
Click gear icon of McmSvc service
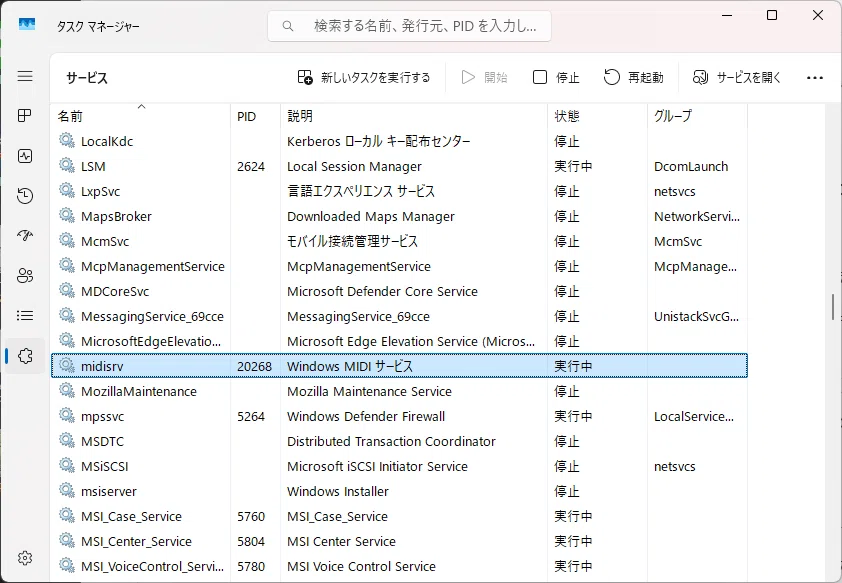point(67,241)
